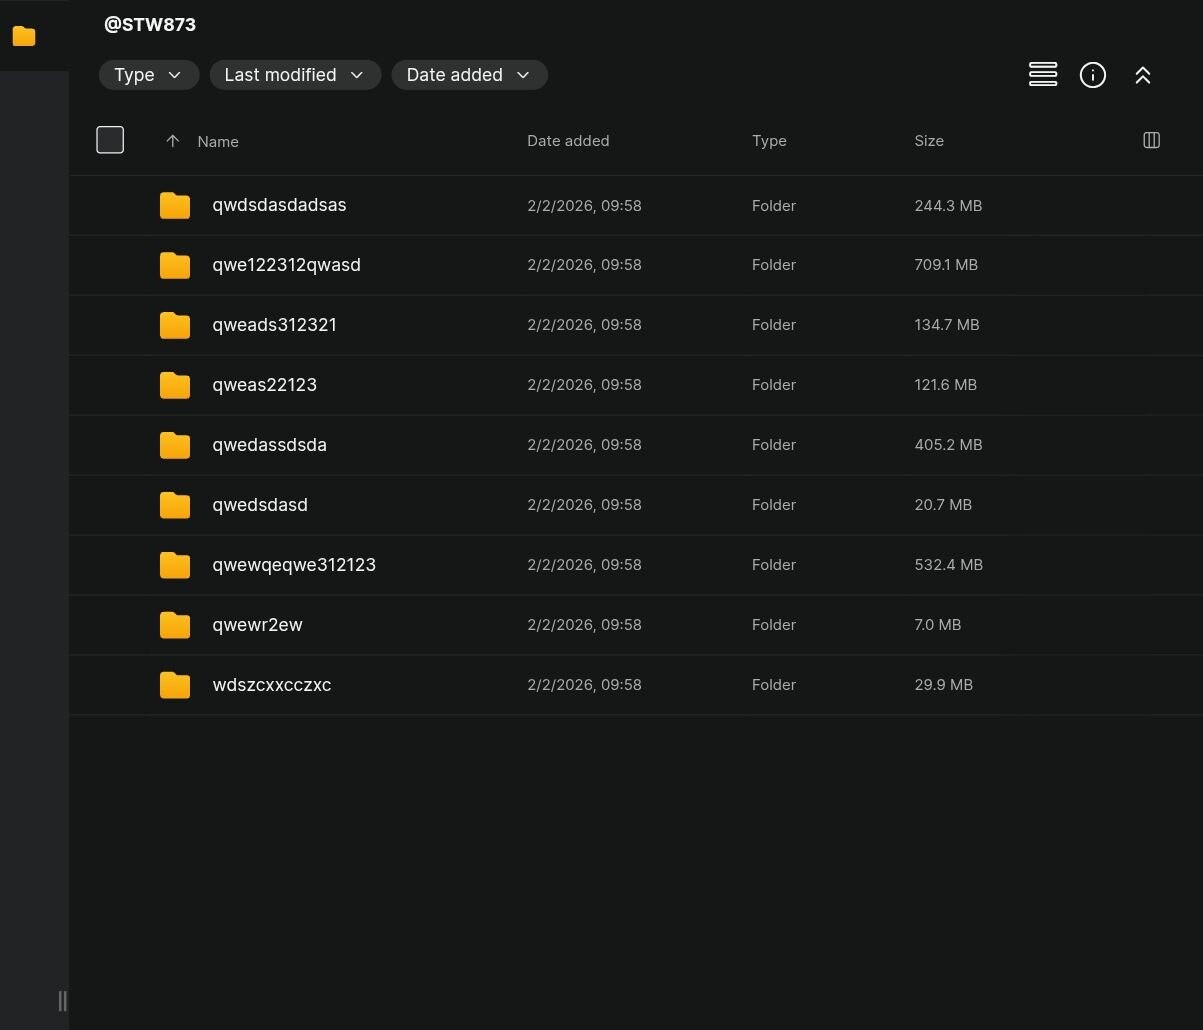Open the info details panel icon
The image size is (1203, 1030).
coord(1092,75)
